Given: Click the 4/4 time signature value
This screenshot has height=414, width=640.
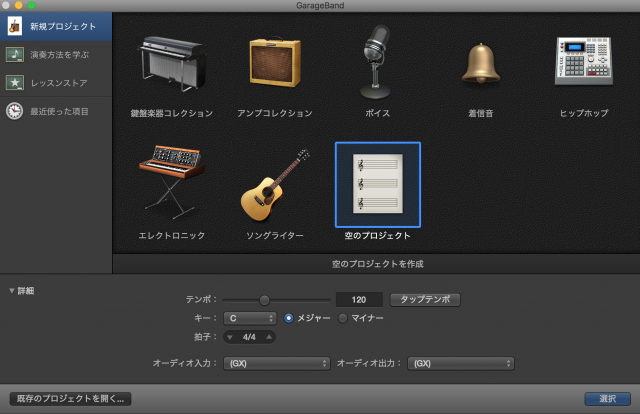Looking at the screenshot, I should coord(249,337).
